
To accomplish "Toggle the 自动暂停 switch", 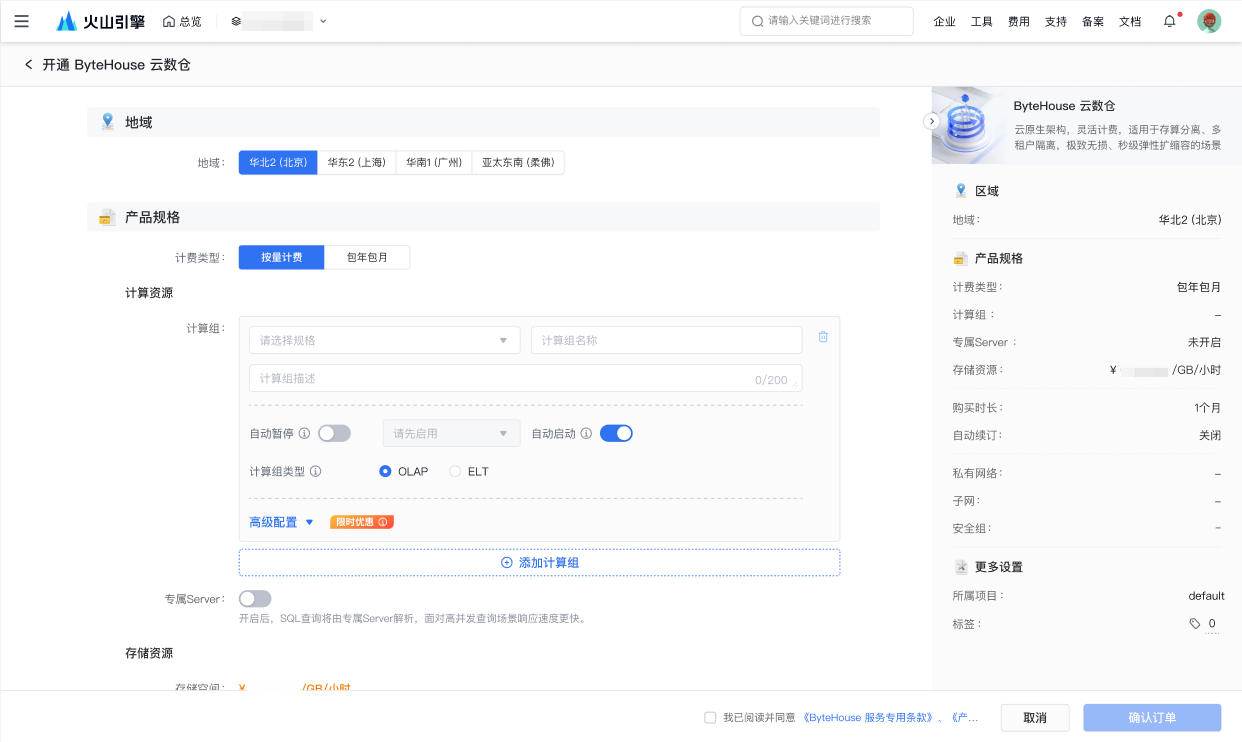I will [x=334, y=433].
